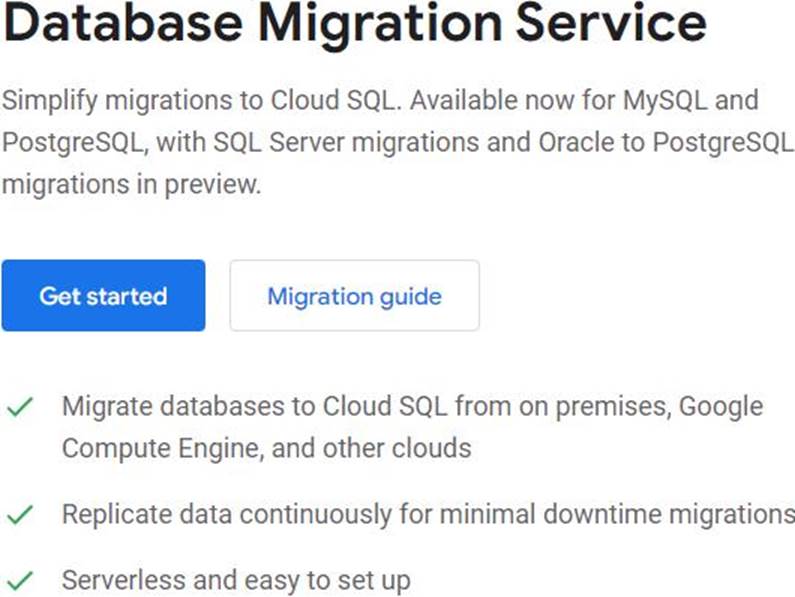Open the Migration guide

(354, 296)
